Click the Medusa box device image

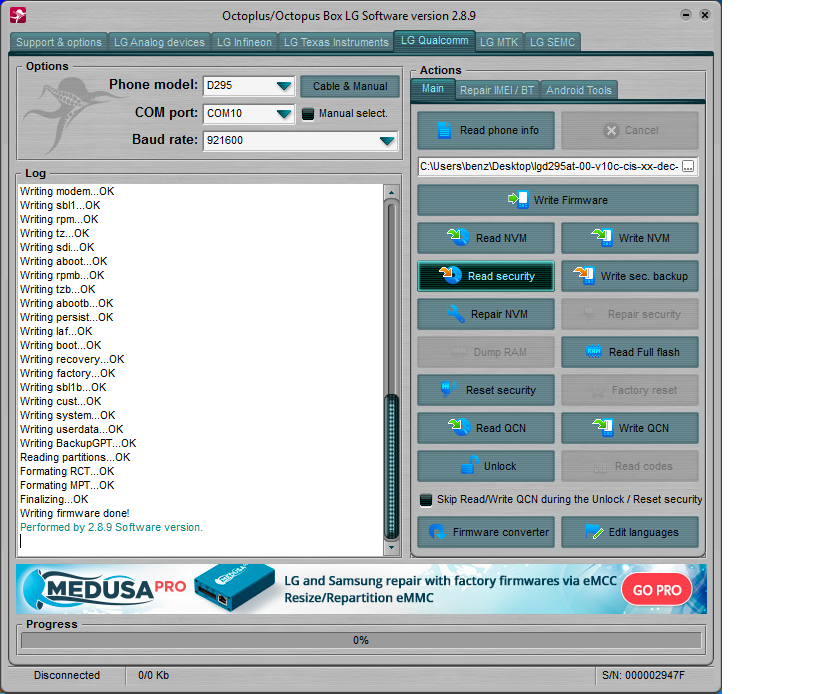[x=234, y=587]
